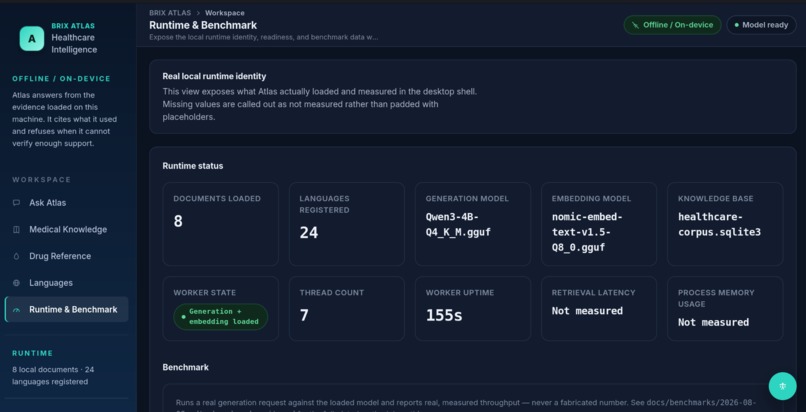Click the Languages globe icon
This screenshot has height=412, width=806.
16,283
